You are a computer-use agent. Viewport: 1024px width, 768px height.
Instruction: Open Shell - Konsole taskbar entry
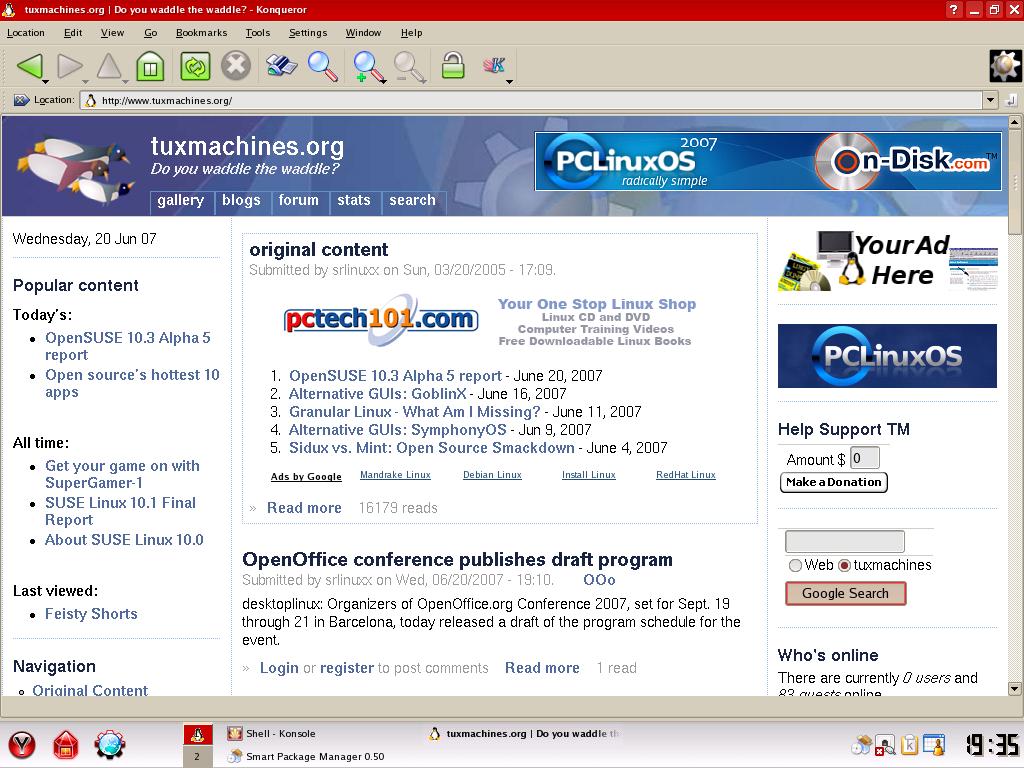272,734
